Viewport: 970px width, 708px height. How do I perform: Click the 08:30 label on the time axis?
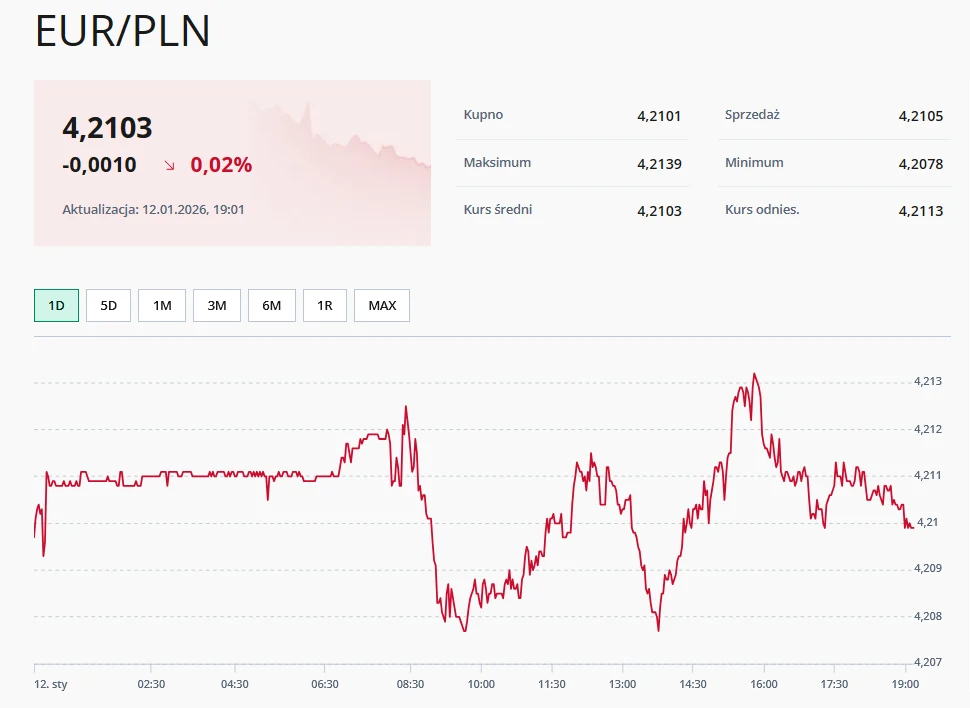pyautogui.click(x=410, y=684)
